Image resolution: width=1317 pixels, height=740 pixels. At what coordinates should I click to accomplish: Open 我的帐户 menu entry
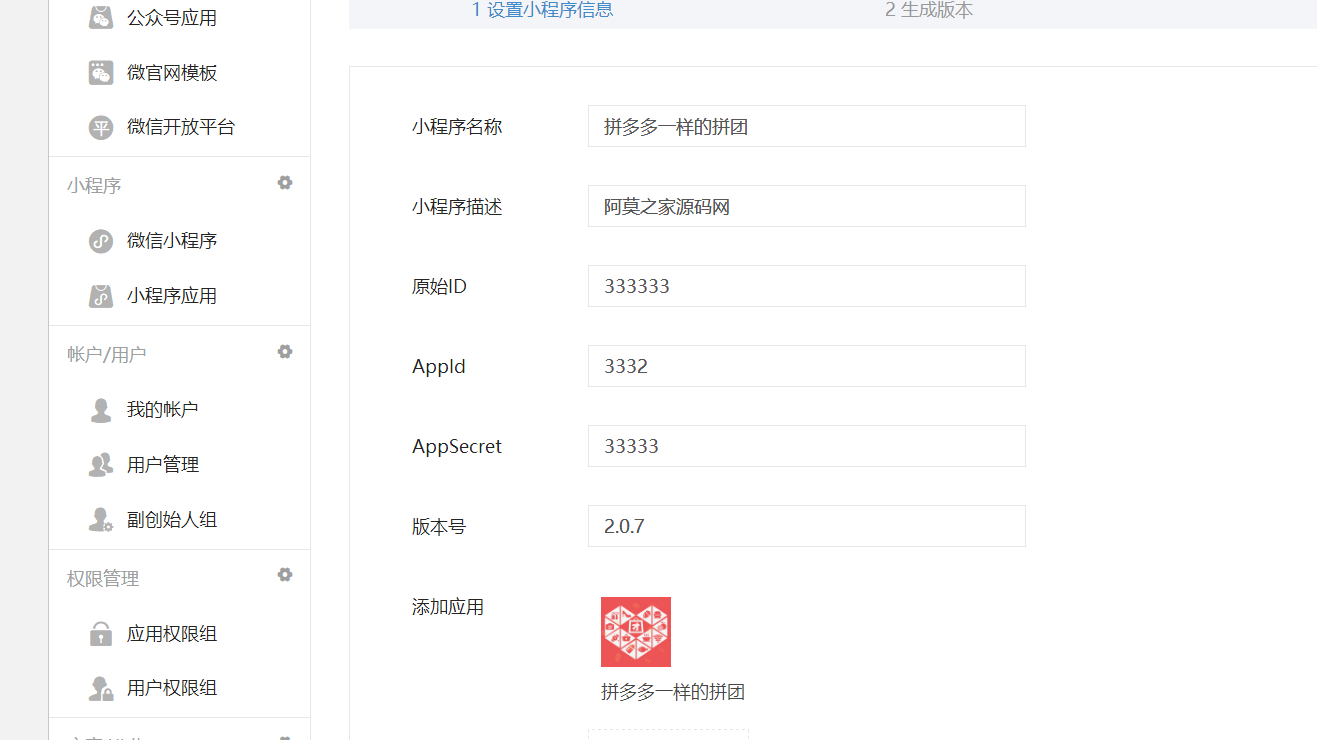pyautogui.click(x=163, y=410)
